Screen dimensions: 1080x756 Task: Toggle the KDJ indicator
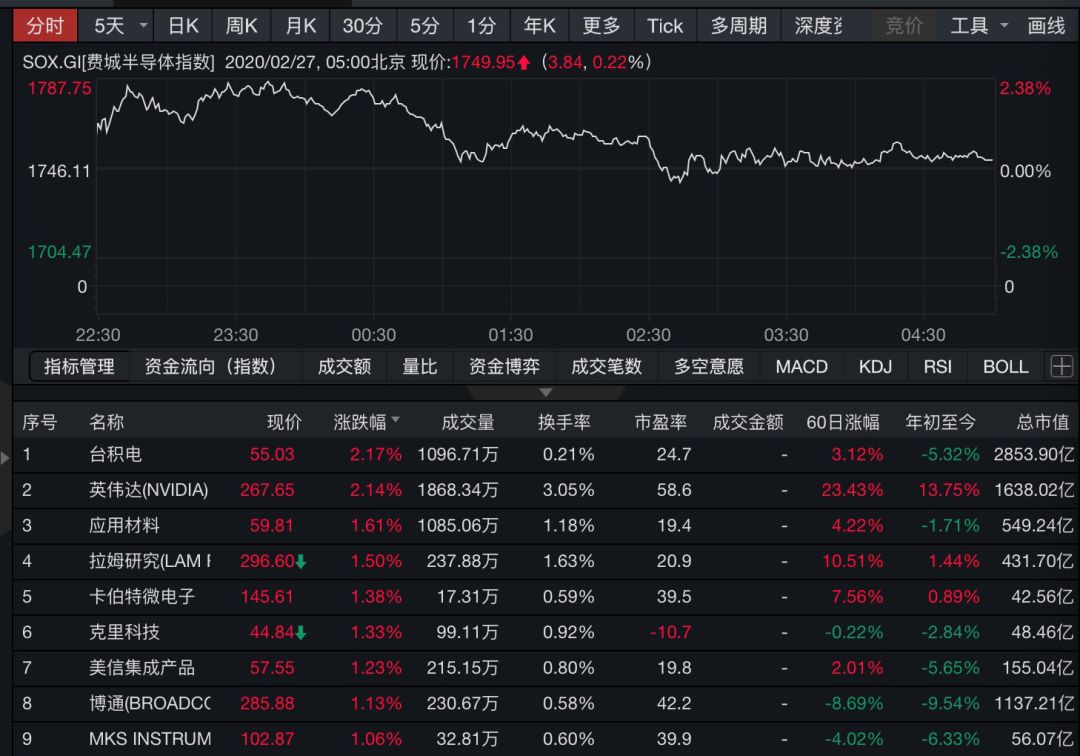point(875,367)
